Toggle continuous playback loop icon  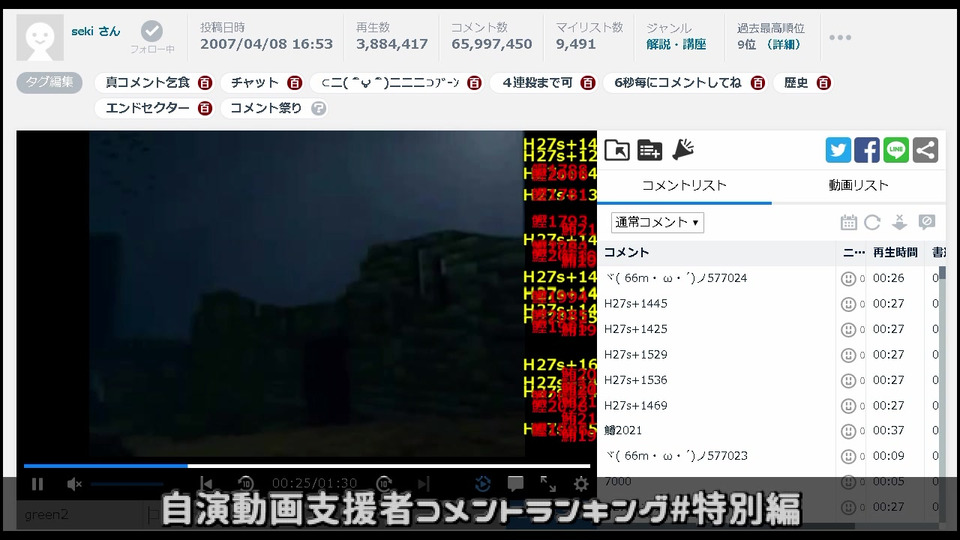482,484
